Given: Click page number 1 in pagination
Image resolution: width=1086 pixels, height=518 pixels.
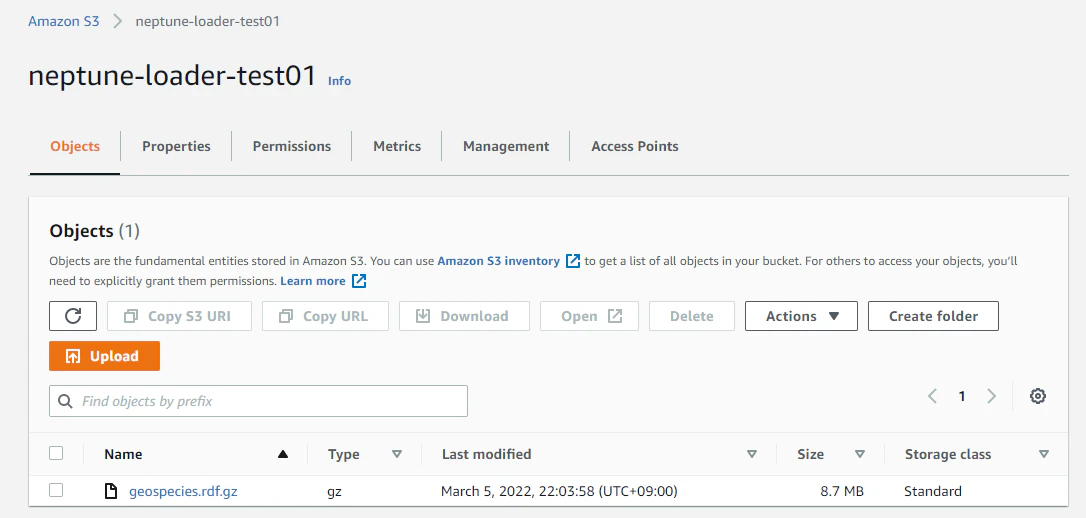Looking at the screenshot, I should coord(962,396).
